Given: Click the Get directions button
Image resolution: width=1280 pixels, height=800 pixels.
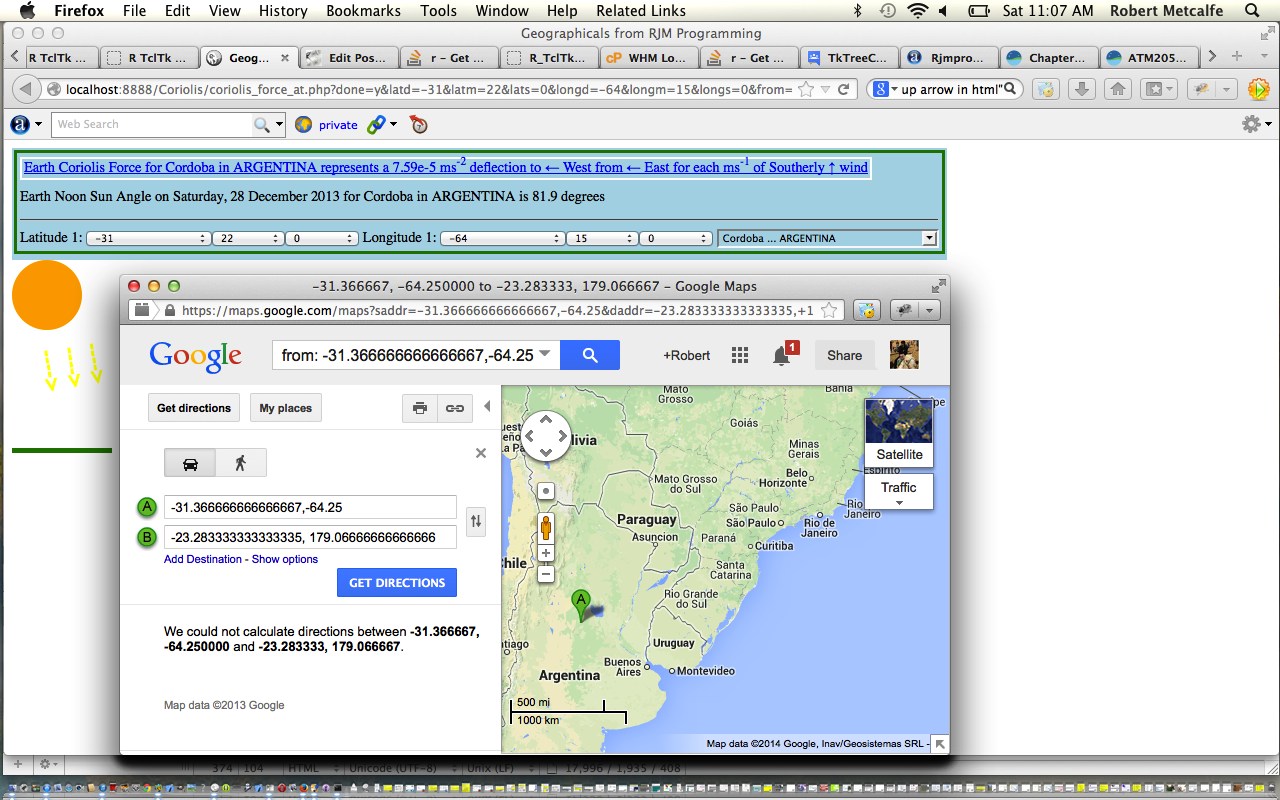Looking at the screenshot, I should pyautogui.click(x=194, y=408).
